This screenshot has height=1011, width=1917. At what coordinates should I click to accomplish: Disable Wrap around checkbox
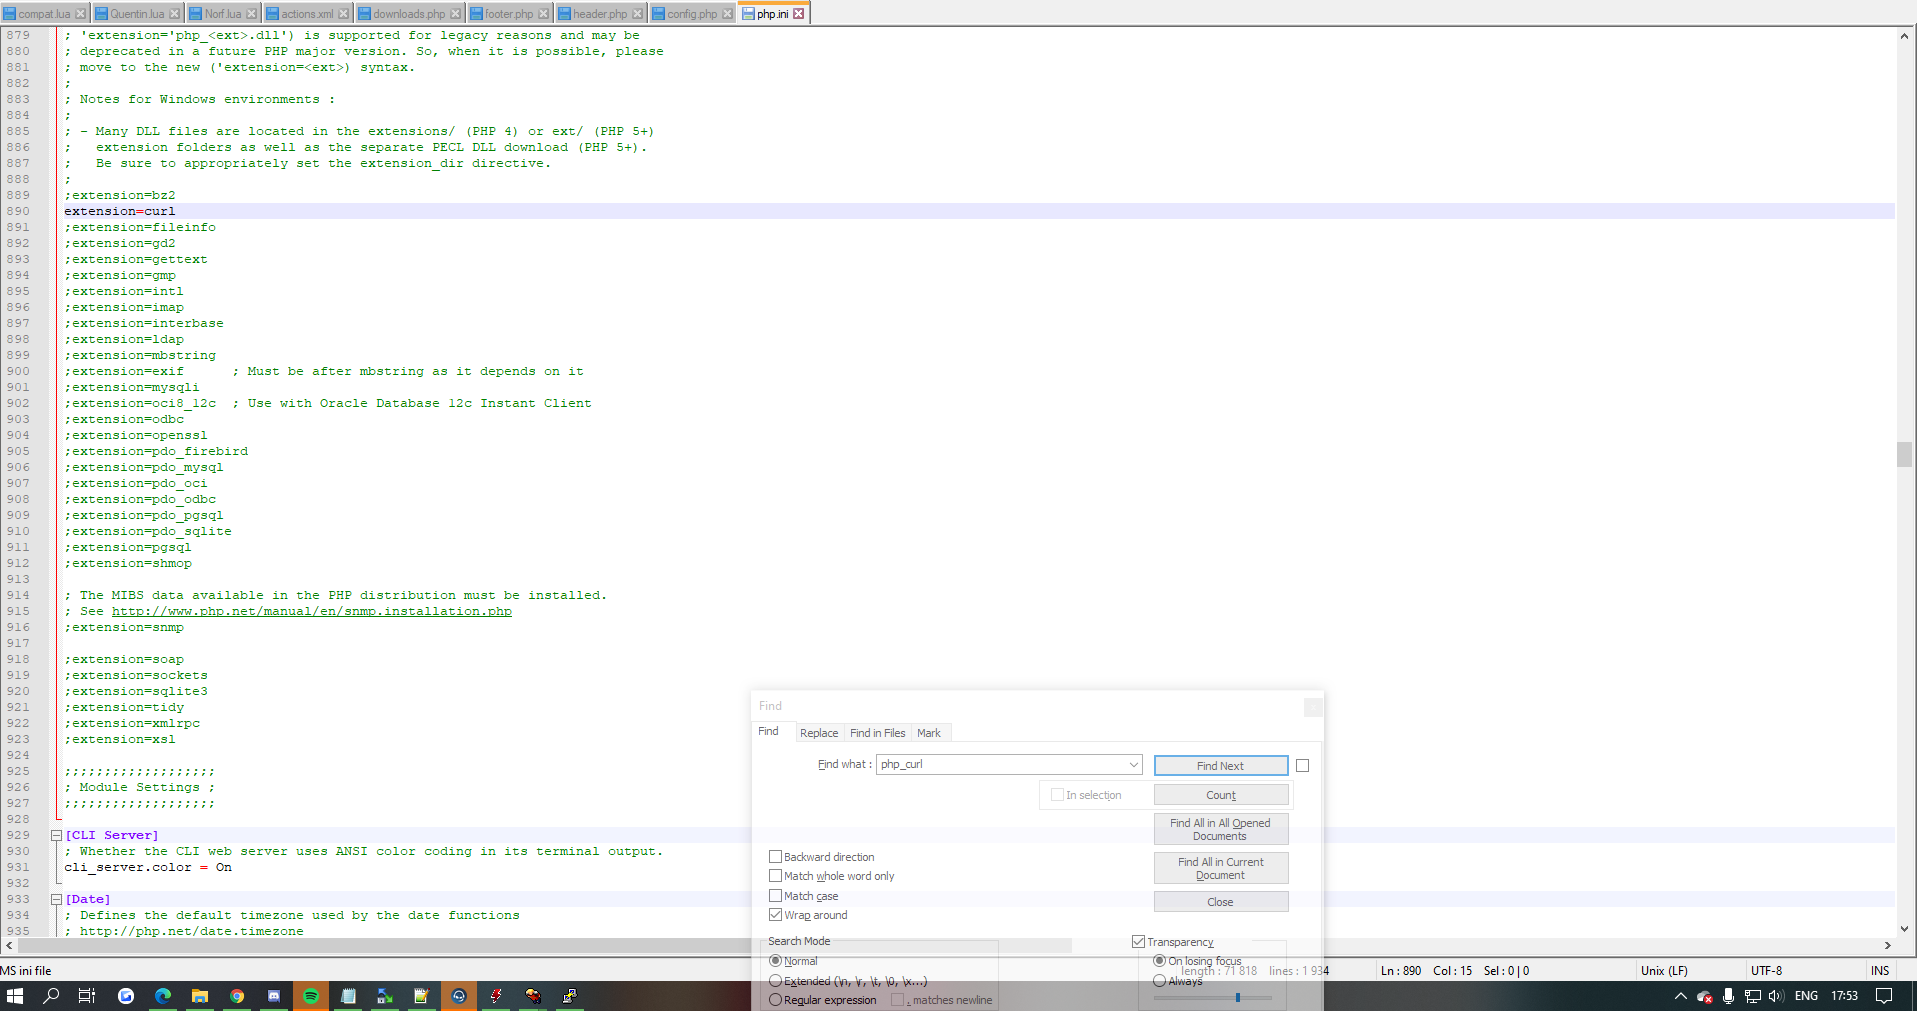[775, 915]
